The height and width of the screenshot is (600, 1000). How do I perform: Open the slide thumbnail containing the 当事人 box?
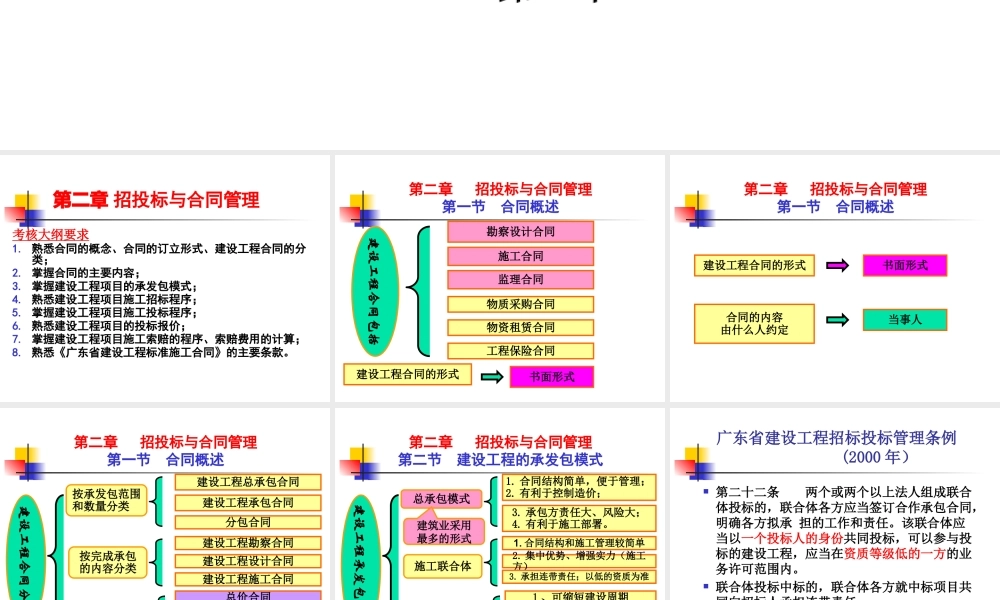(835, 278)
